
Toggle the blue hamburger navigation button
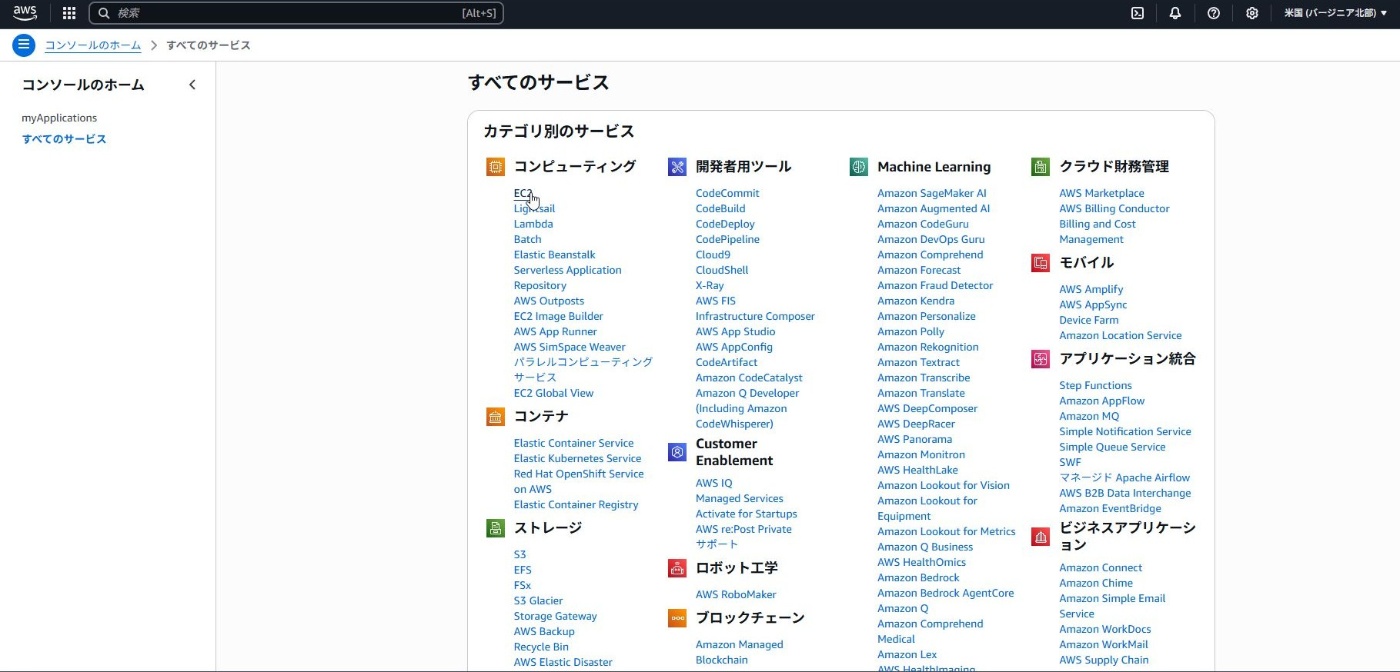[x=24, y=45]
